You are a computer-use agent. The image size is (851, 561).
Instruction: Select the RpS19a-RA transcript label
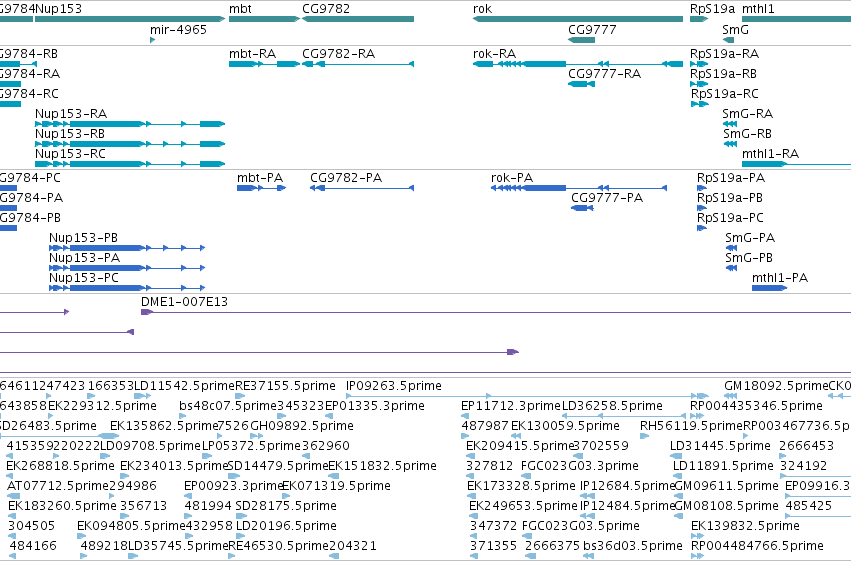[x=725, y=54]
